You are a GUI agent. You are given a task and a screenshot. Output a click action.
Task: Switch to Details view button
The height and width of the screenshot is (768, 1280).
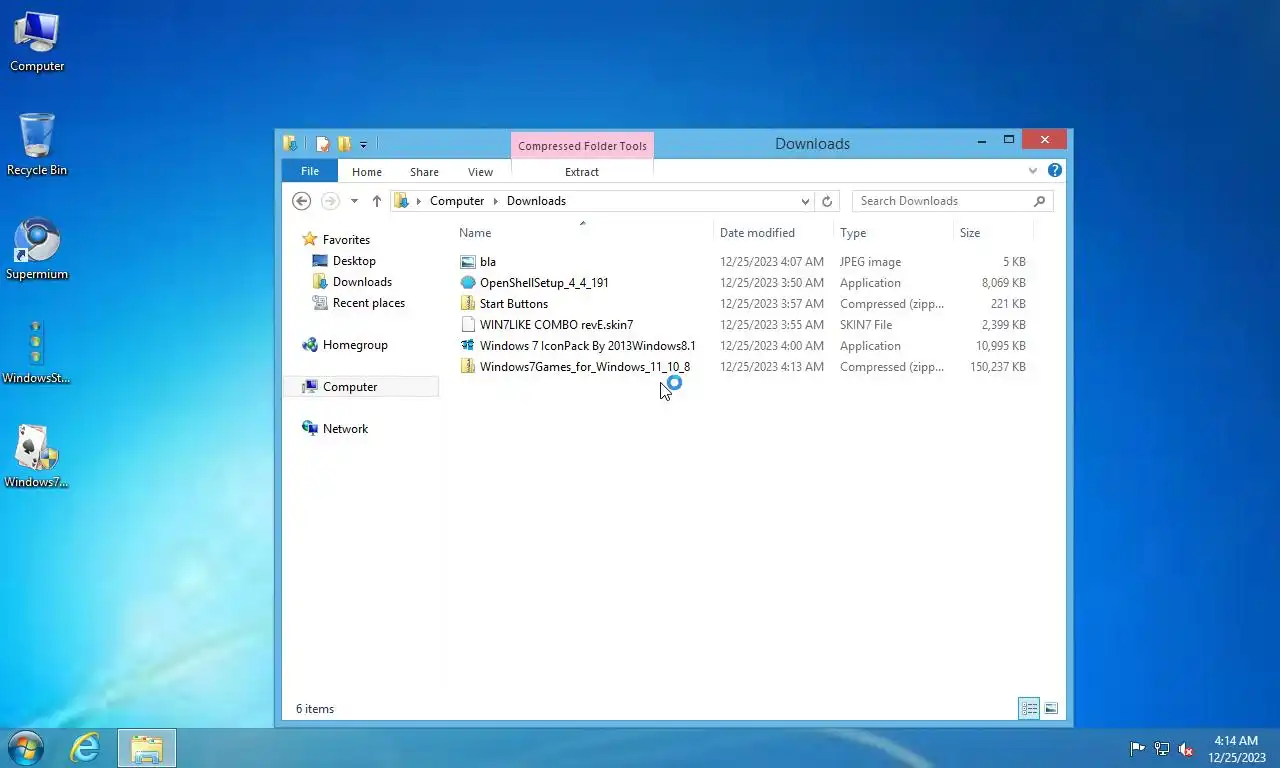coord(1029,709)
